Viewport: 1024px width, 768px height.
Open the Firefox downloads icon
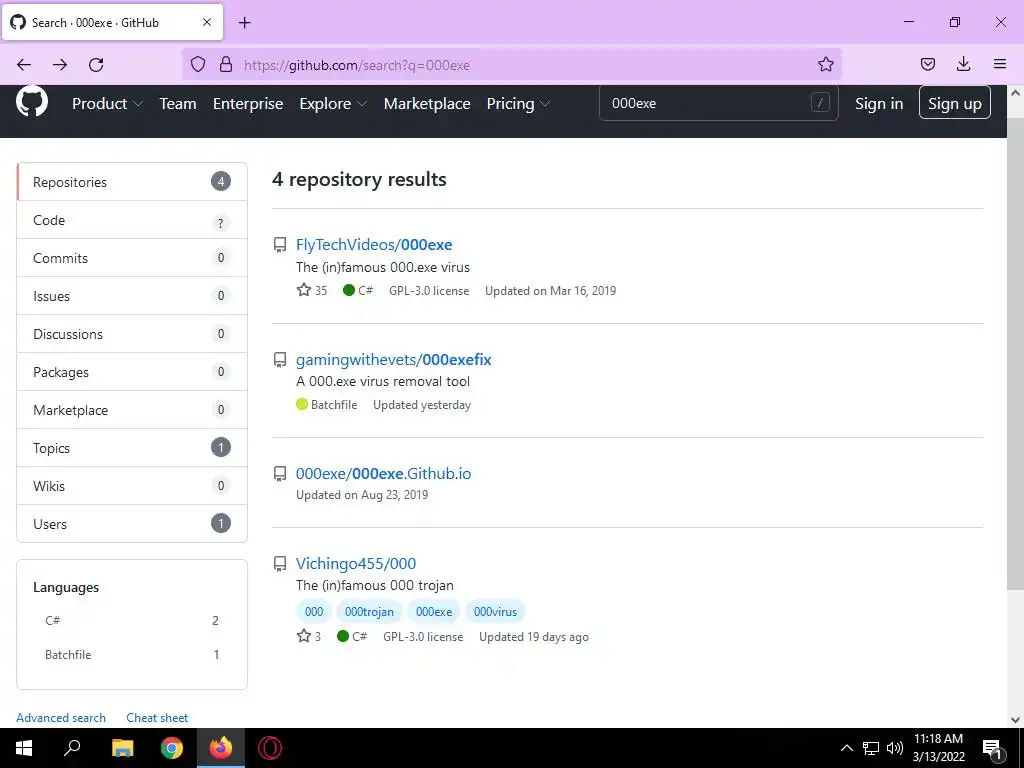(x=963, y=64)
